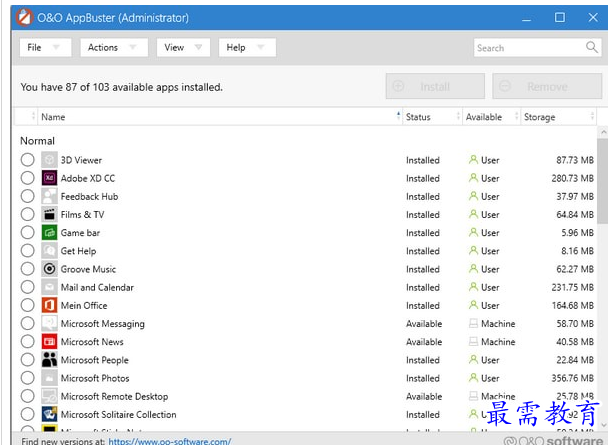Click the Normal group heading
This screenshot has width=608, height=445.
click(x=37, y=141)
